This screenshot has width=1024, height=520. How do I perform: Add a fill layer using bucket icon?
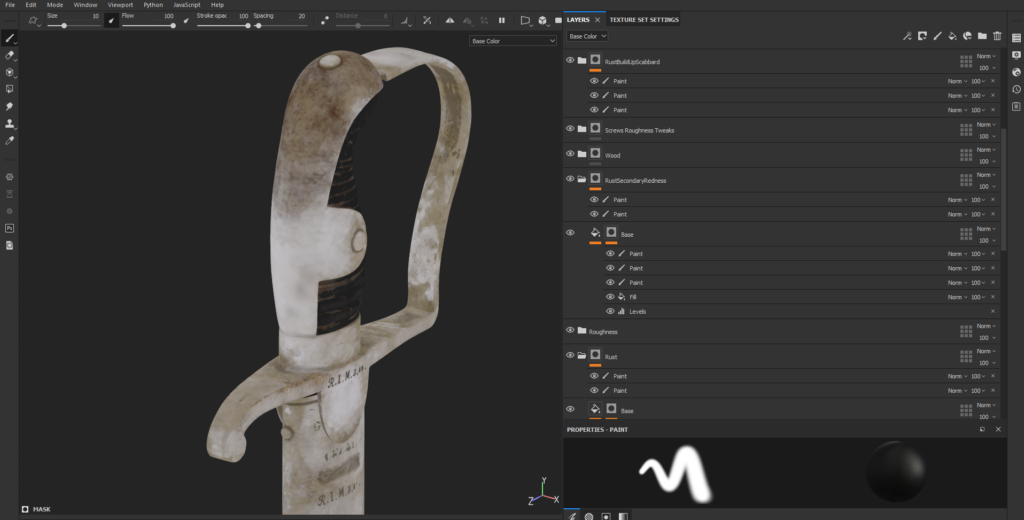coord(952,36)
